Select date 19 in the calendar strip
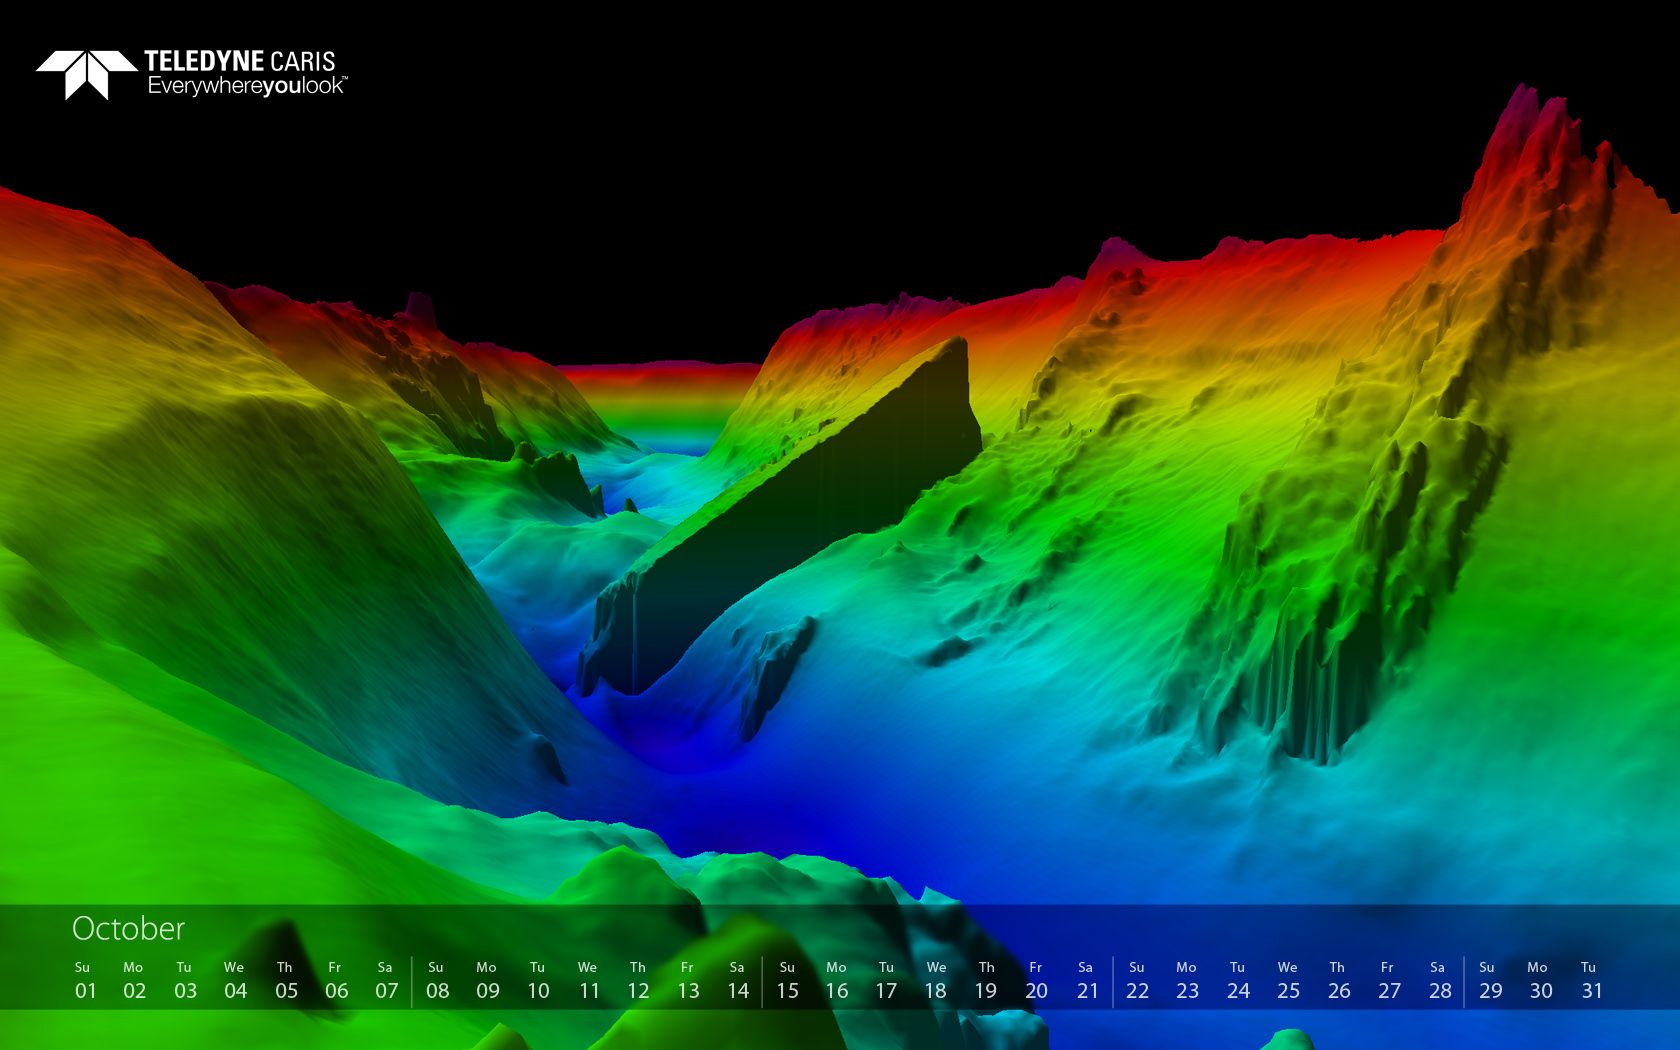 [985, 991]
